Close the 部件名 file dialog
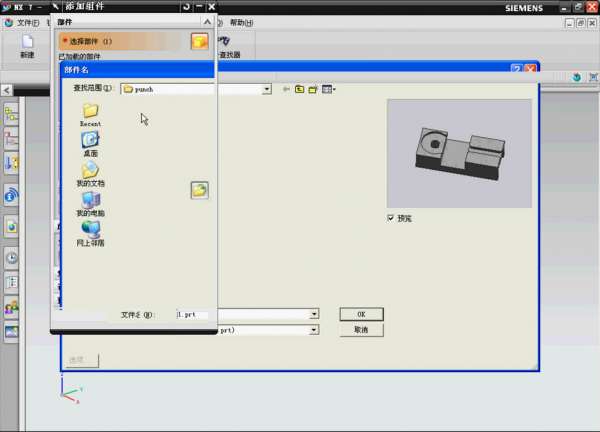 point(530,69)
